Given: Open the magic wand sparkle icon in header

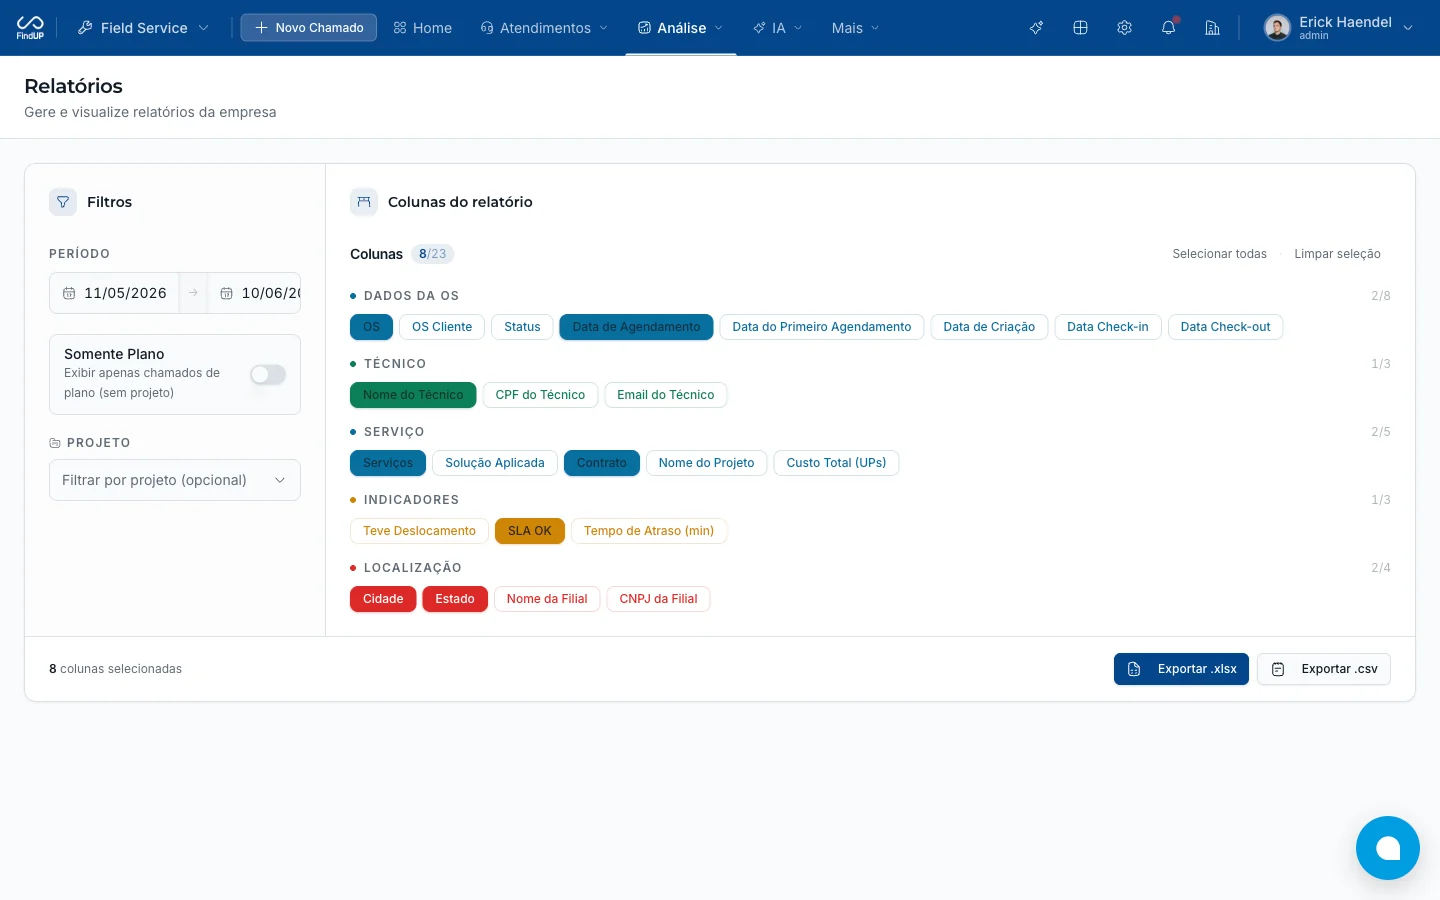Looking at the screenshot, I should [x=1036, y=28].
